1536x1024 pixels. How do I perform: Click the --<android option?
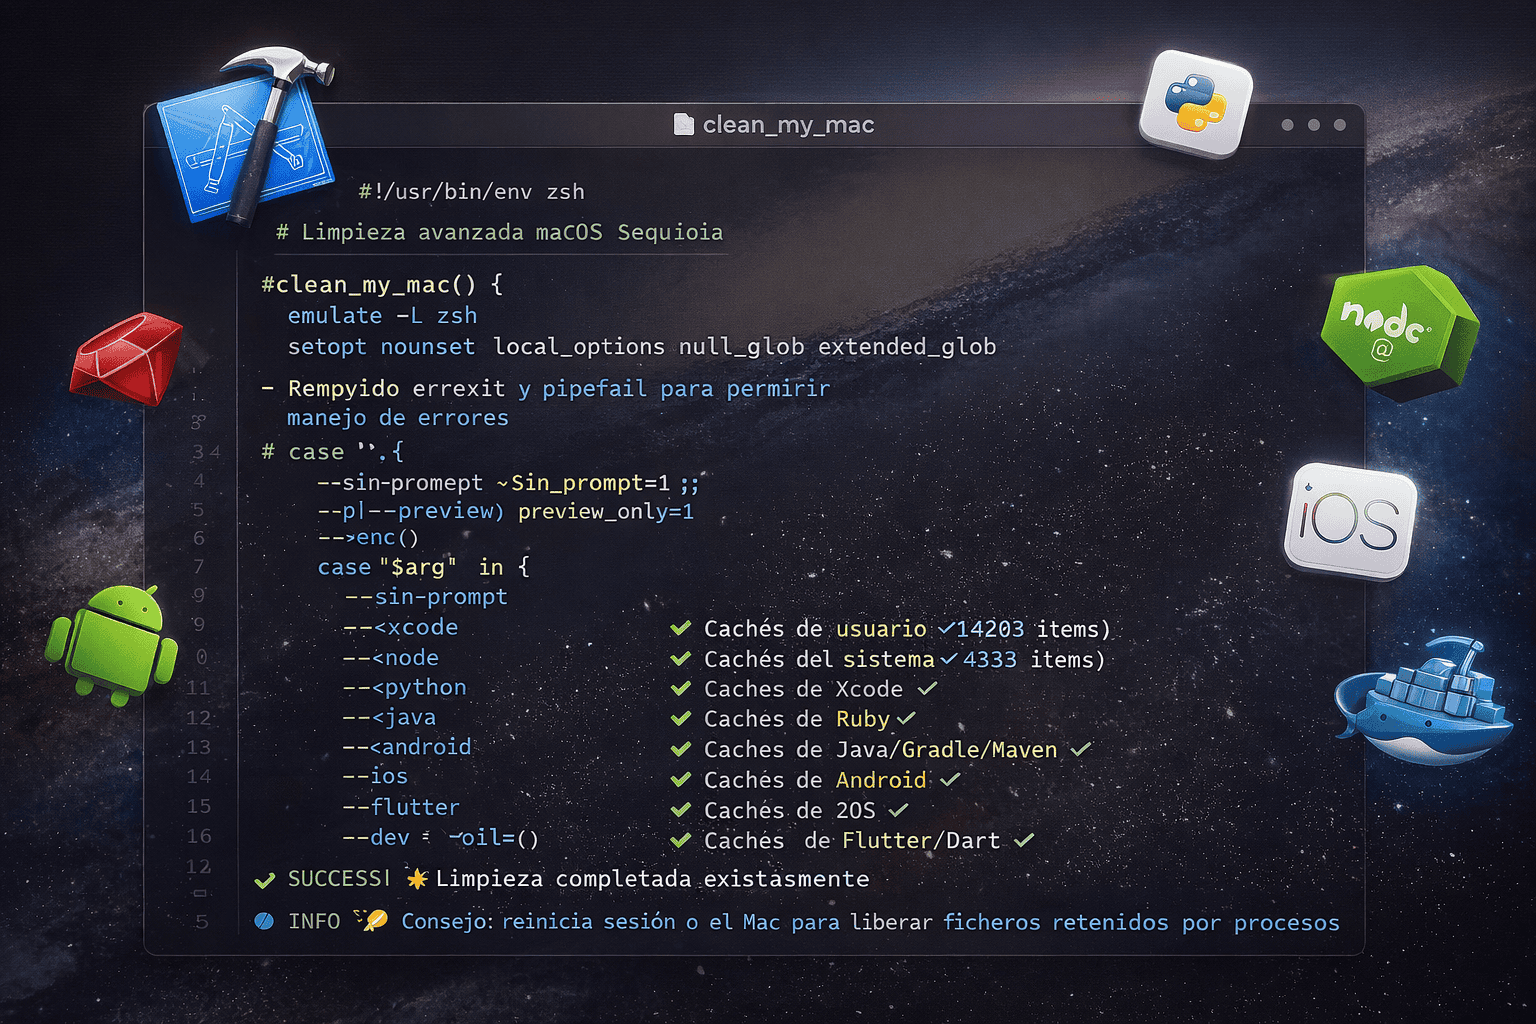[407, 747]
